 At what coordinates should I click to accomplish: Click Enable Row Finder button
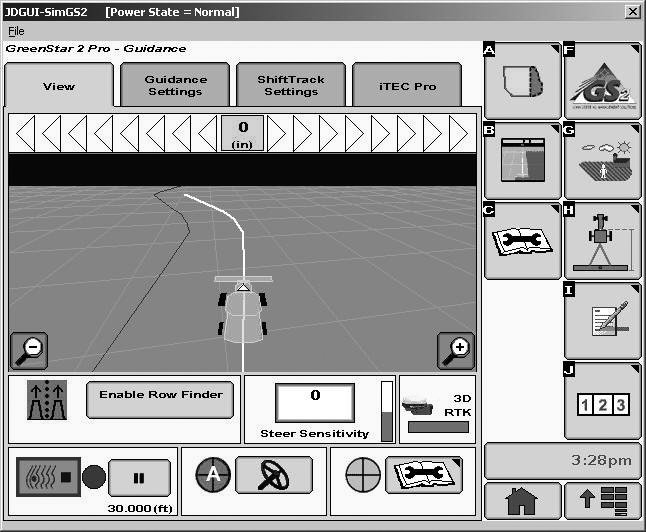point(160,396)
